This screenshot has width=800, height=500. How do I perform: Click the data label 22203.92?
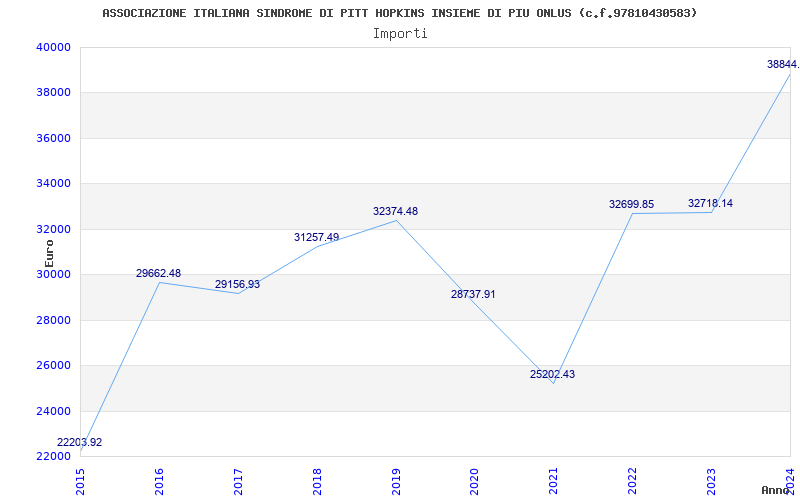pos(79,442)
